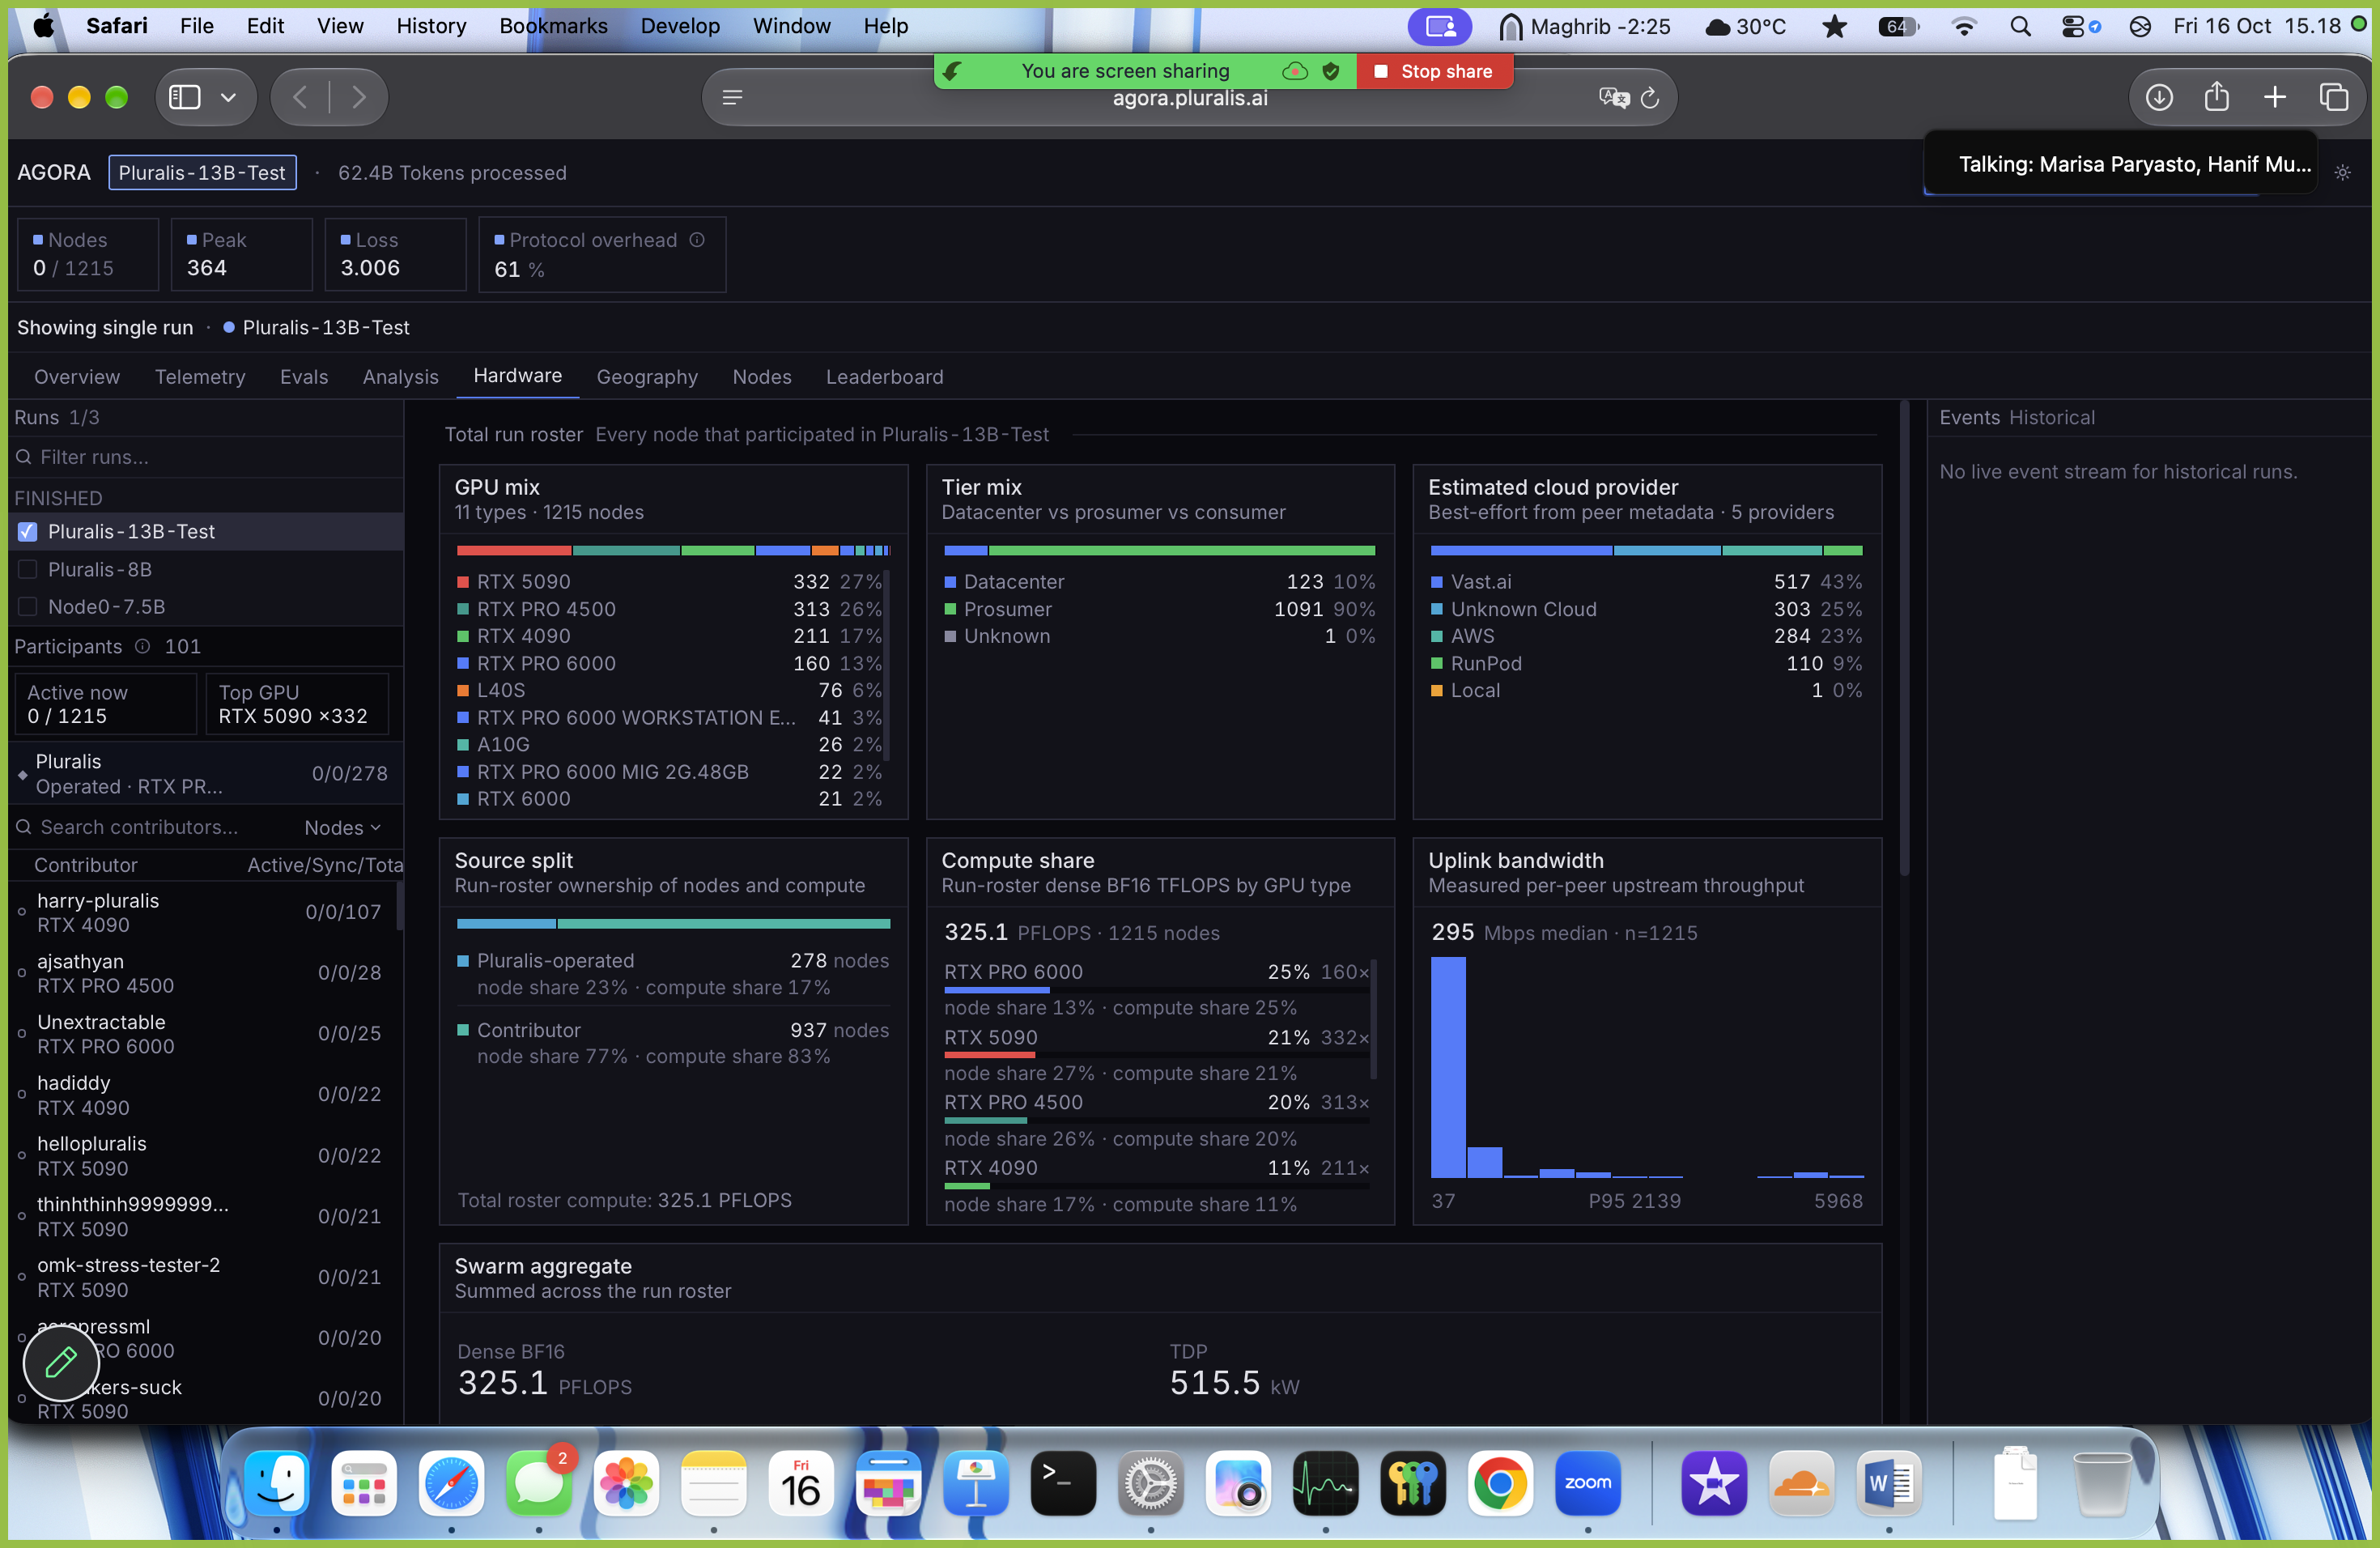This screenshot has width=2380, height=1548.
Task: Click the green pencil edit button
Action: click(x=61, y=1361)
